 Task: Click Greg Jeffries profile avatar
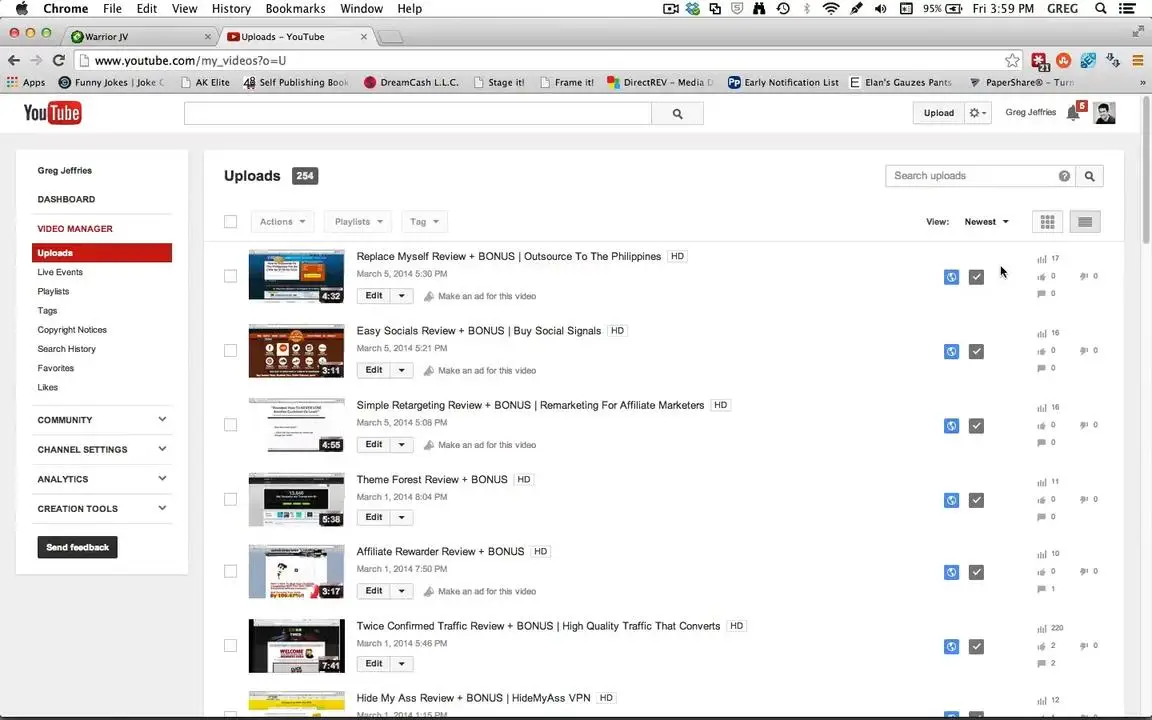coord(1104,112)
